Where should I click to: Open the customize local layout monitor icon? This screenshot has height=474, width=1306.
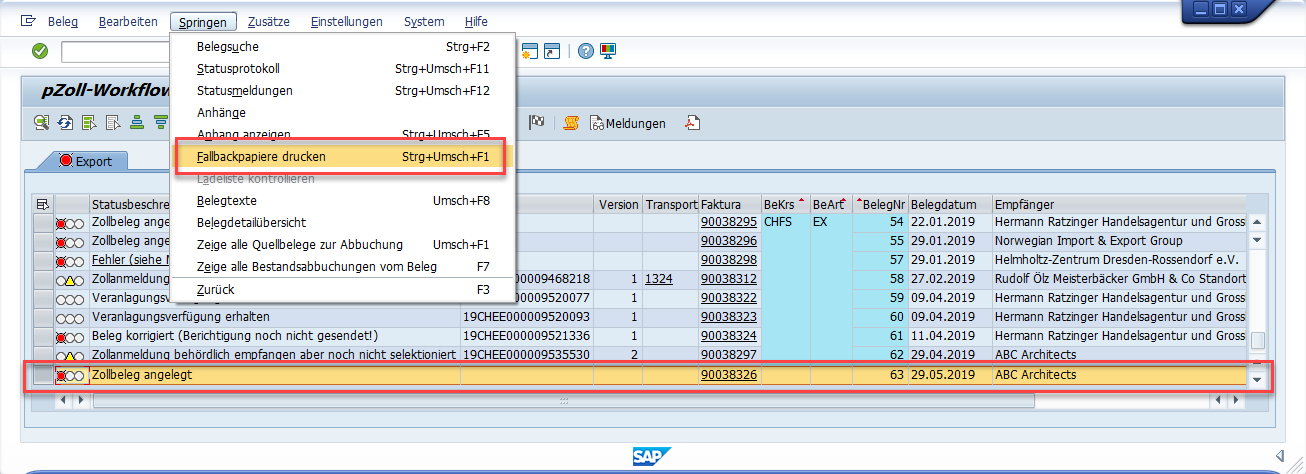pos(608,51)
